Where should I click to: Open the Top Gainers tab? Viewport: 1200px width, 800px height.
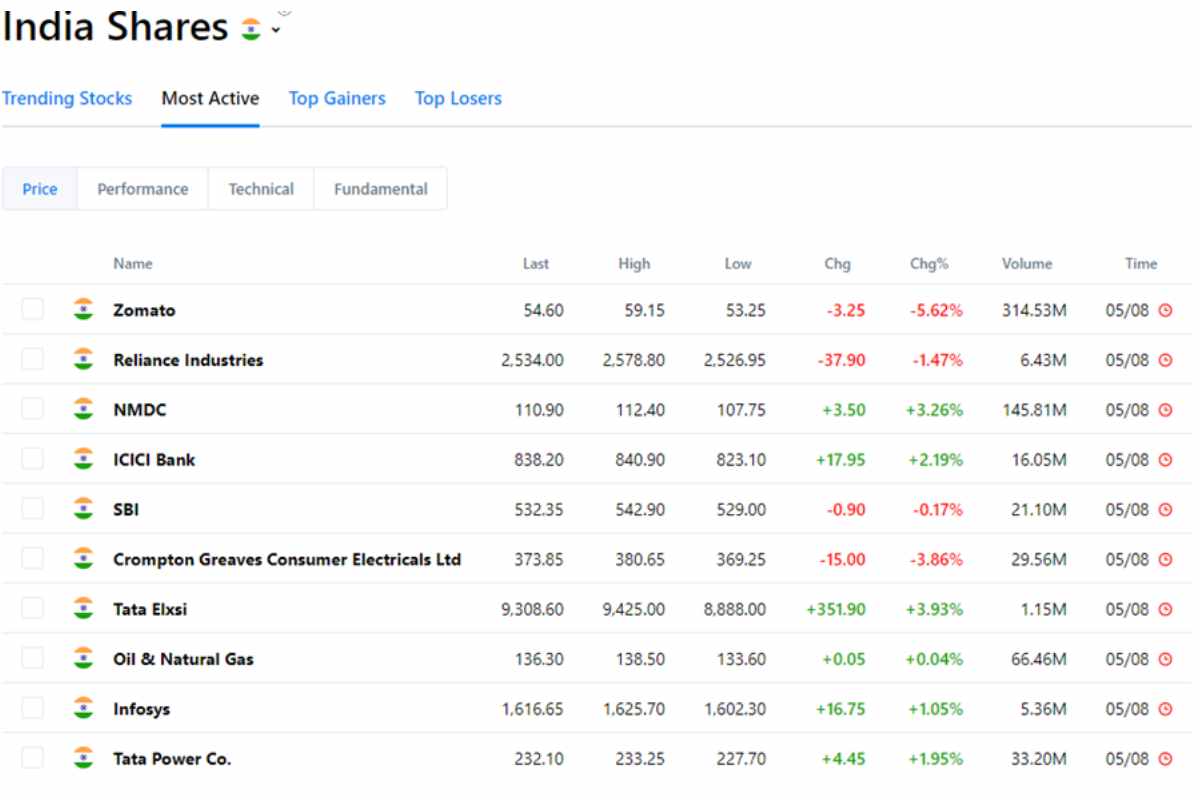(337, 98)
